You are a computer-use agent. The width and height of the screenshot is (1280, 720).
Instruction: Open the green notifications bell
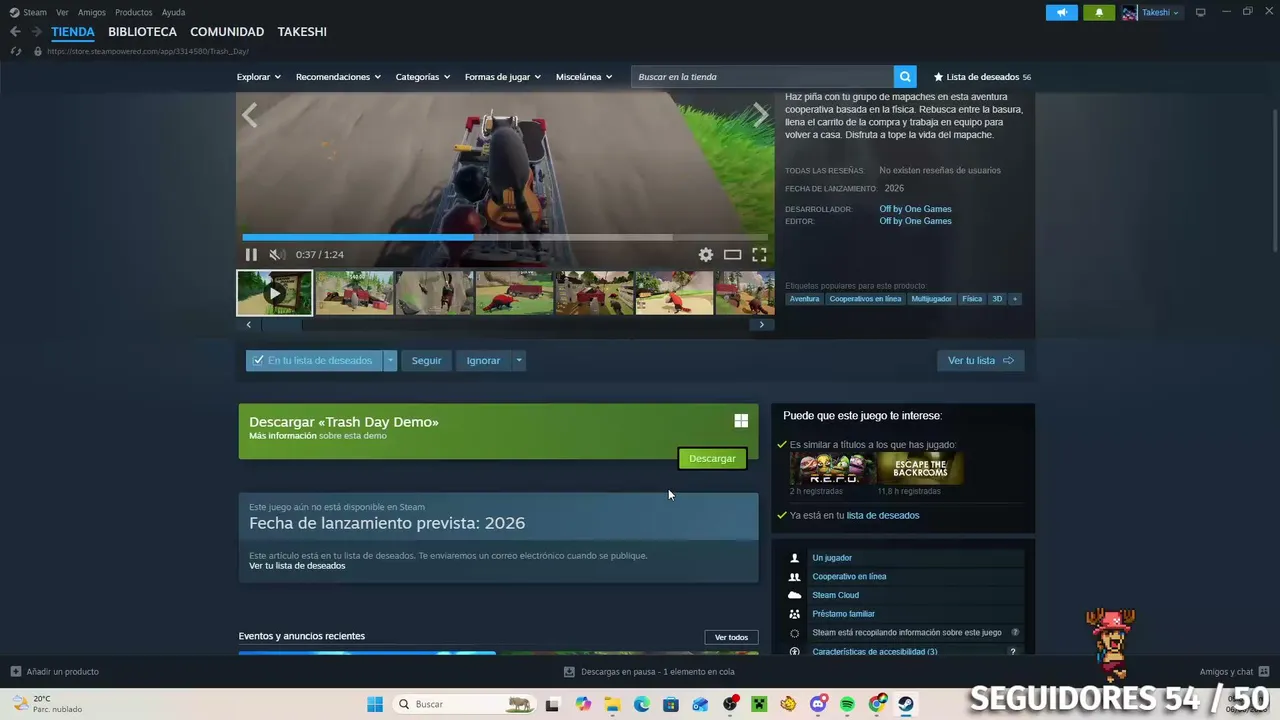1099,12
